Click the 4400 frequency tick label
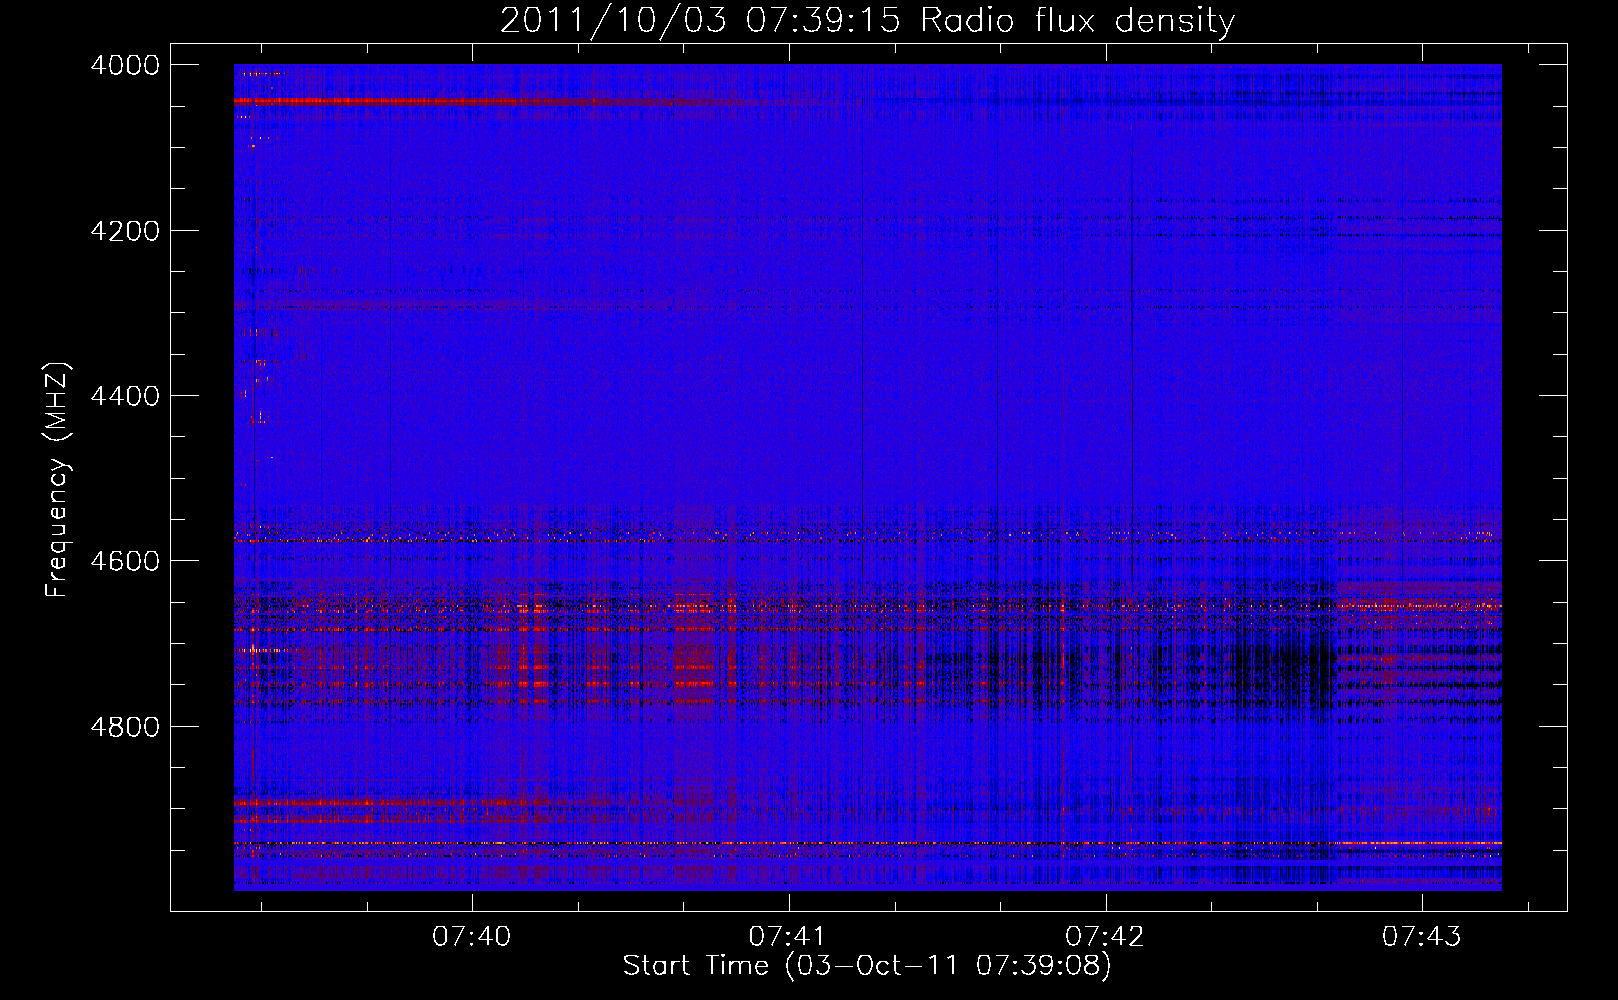 125,396
